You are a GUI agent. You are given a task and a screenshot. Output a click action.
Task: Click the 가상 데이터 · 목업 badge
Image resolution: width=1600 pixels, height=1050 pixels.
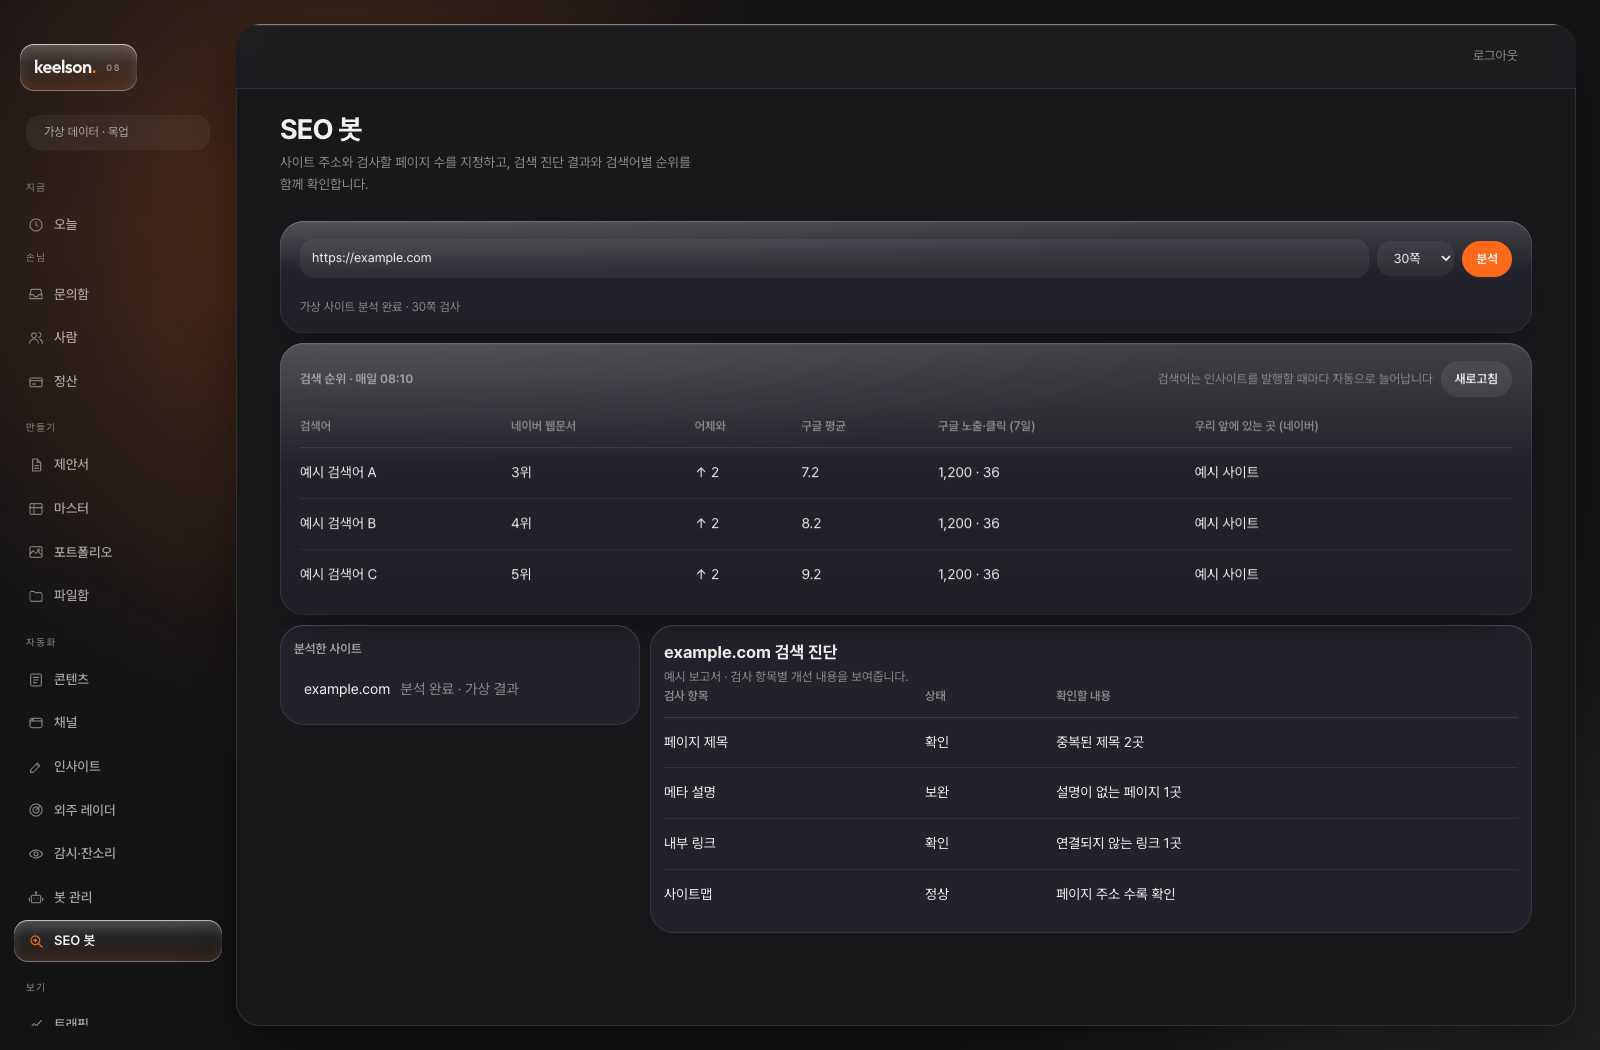pyautogui.click(x=118, y=132)
